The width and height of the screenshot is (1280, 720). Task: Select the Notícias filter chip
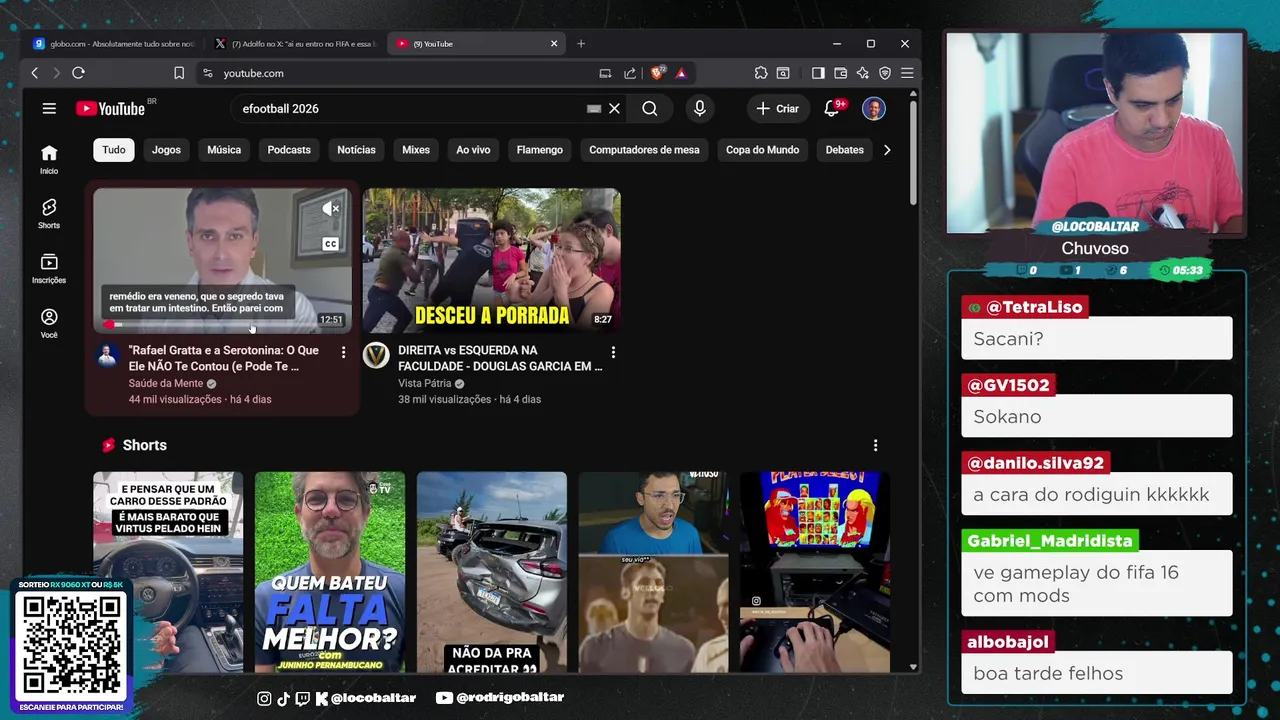[x=356, y=150]
